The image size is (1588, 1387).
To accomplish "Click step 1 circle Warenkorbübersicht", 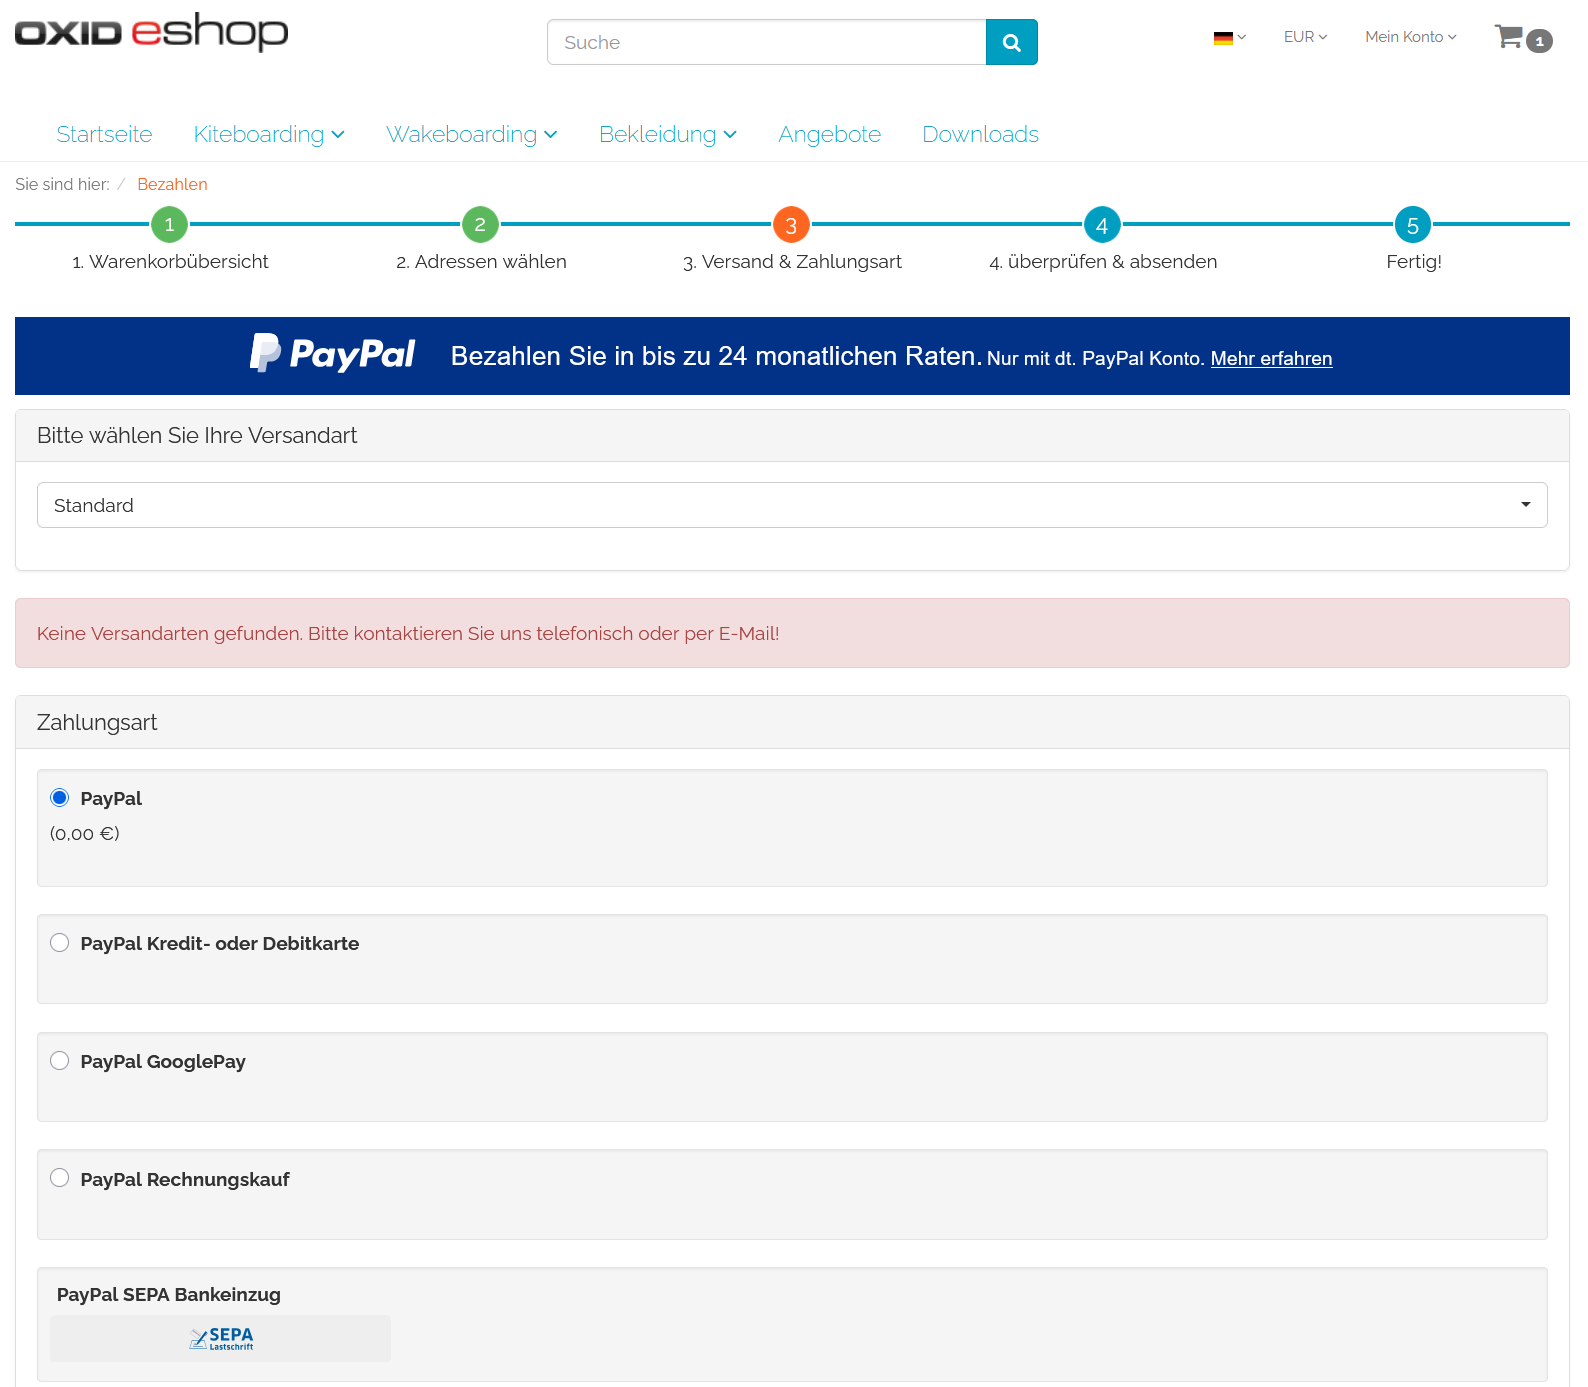I will click(169, 225).
